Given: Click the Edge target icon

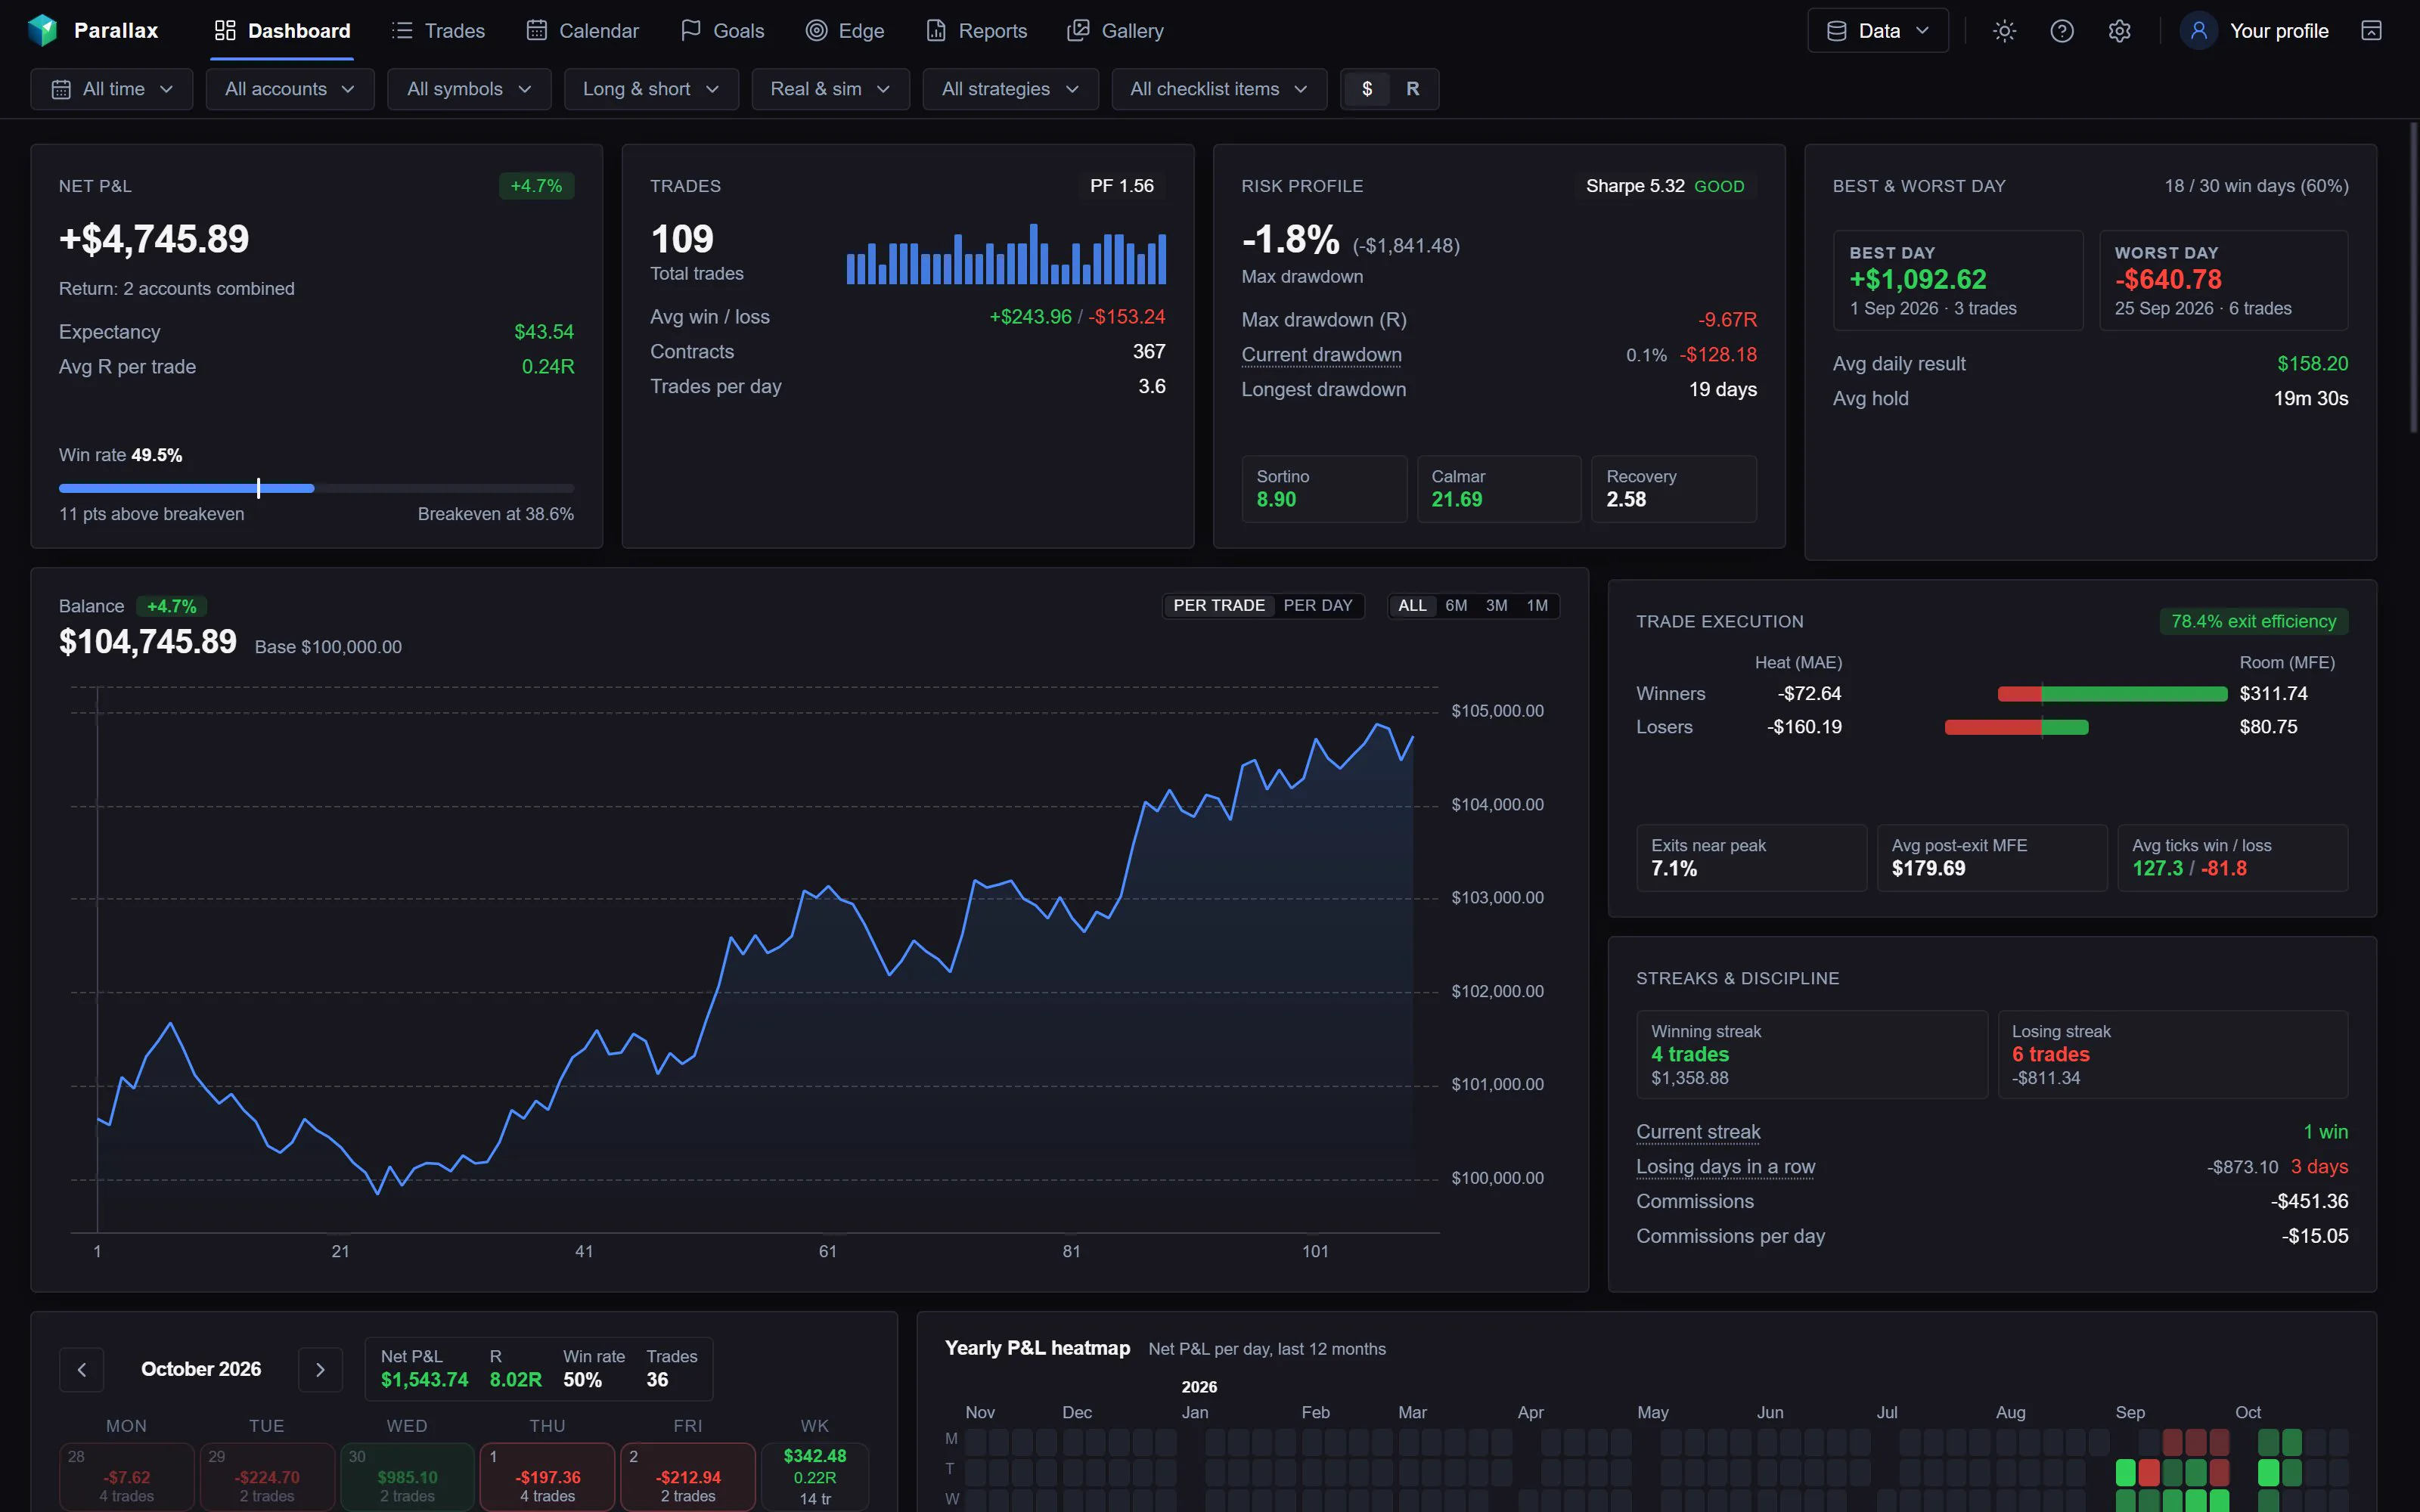Looking at the screenshot, I should [816, 31].
